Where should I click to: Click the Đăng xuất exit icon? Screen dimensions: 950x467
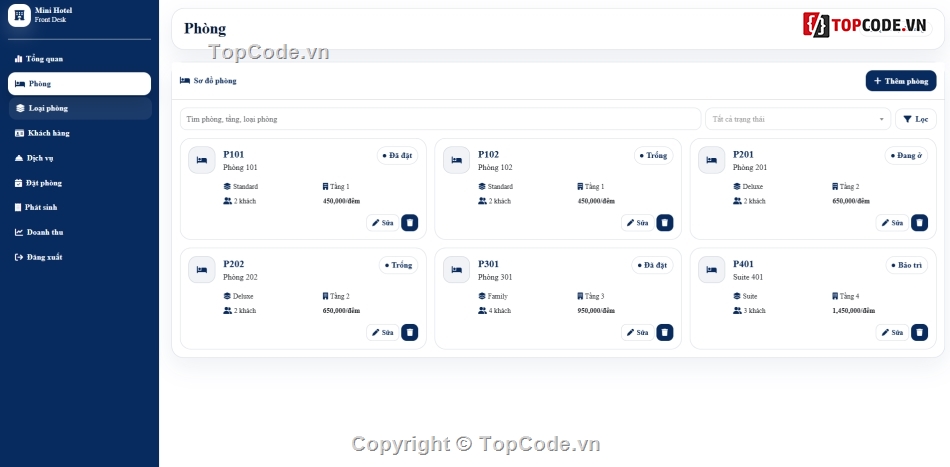(x=19, y=257)
